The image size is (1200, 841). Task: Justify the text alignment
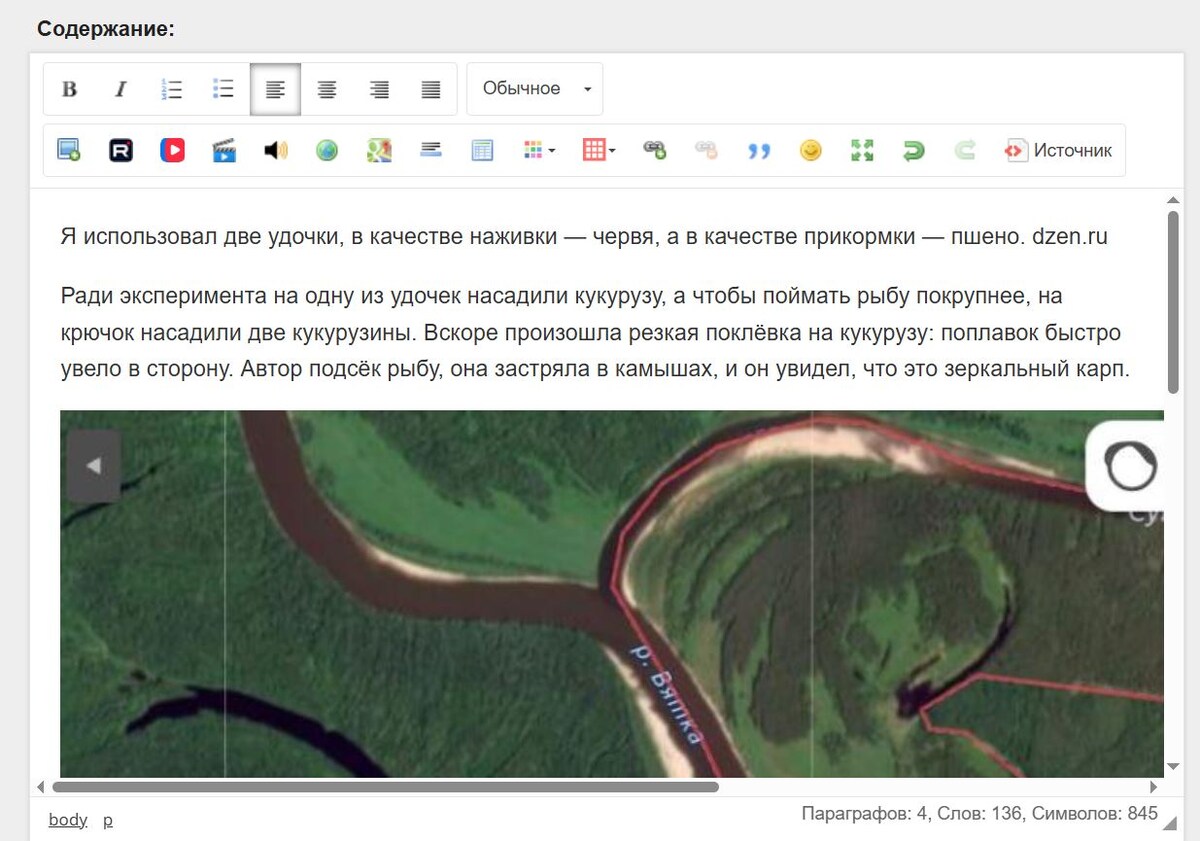point(431,89)
